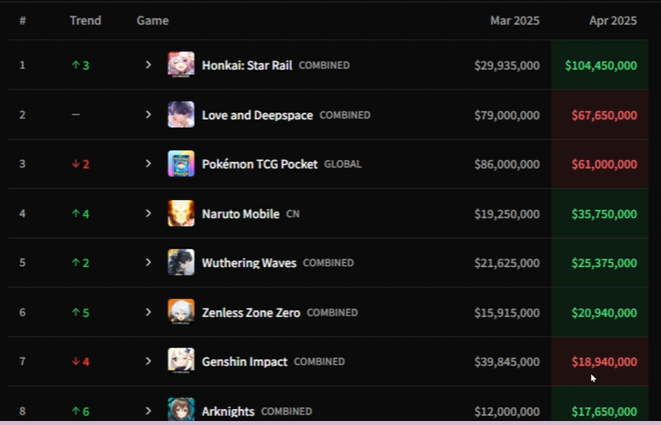Click the Genshin Impact game icon
This screenshot has height=425, width=661.
181,361
